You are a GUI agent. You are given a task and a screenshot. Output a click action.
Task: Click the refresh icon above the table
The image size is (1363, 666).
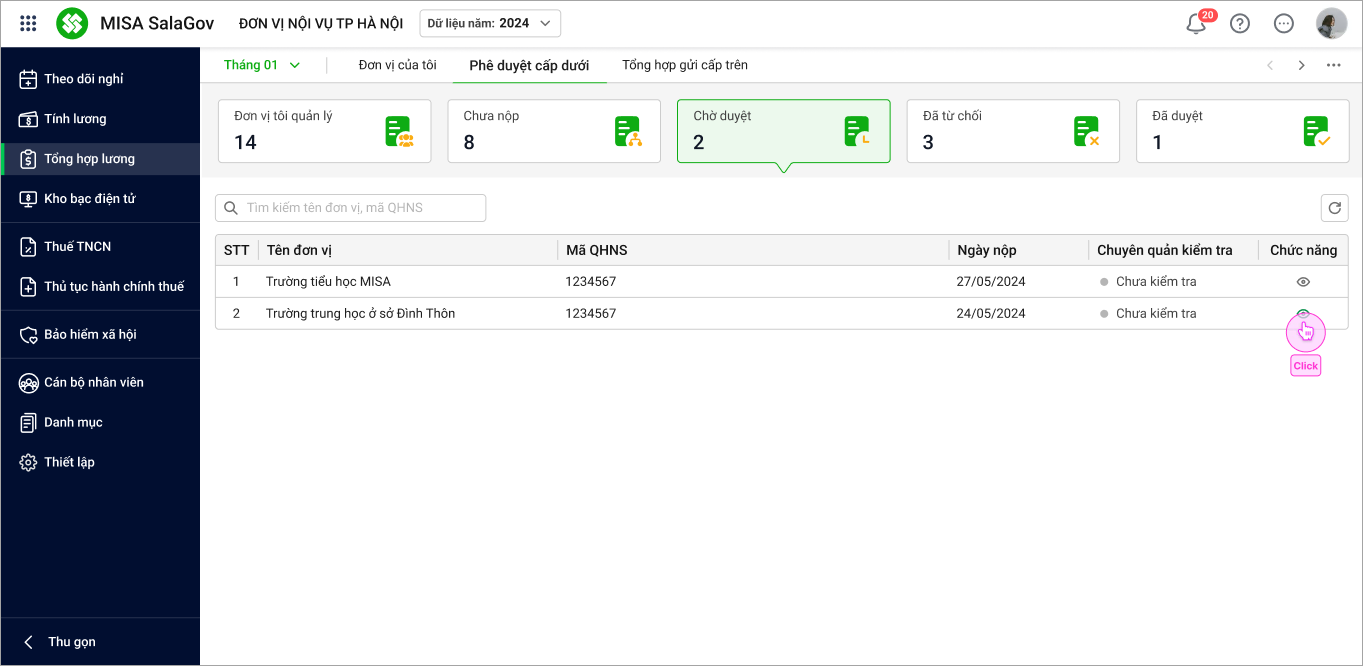(1333, 208)
